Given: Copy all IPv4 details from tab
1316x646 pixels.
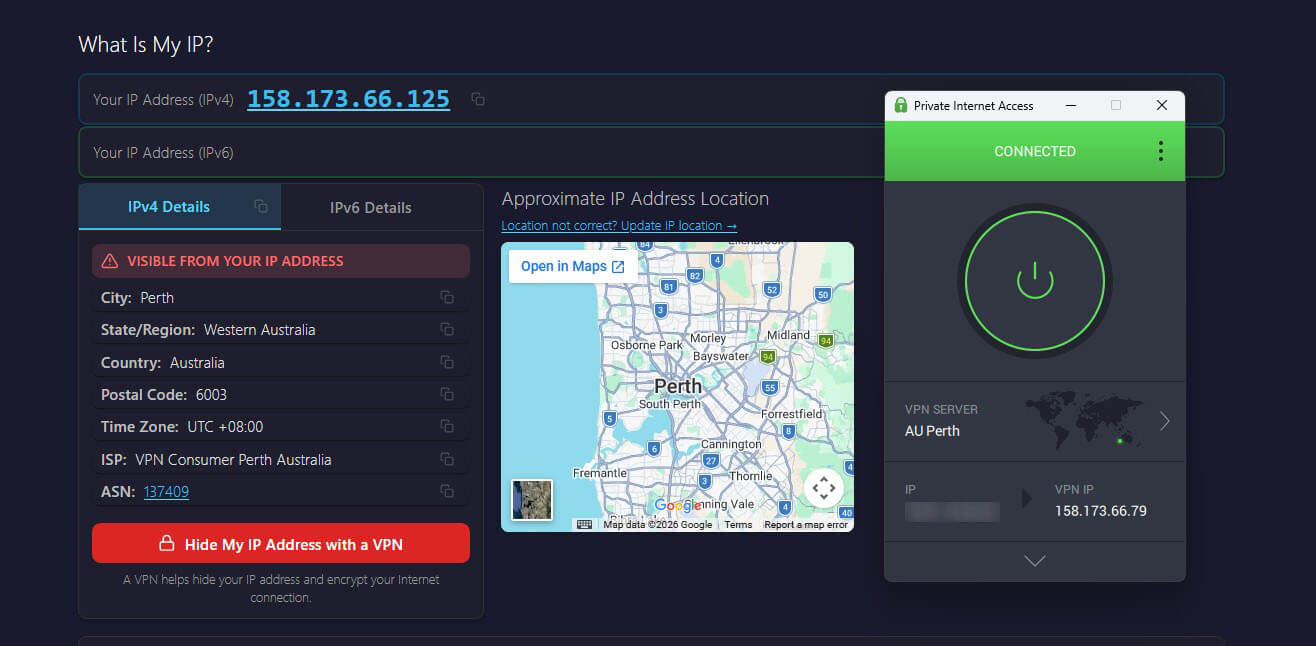Looking at the screenshot, I should coord(261,207).
